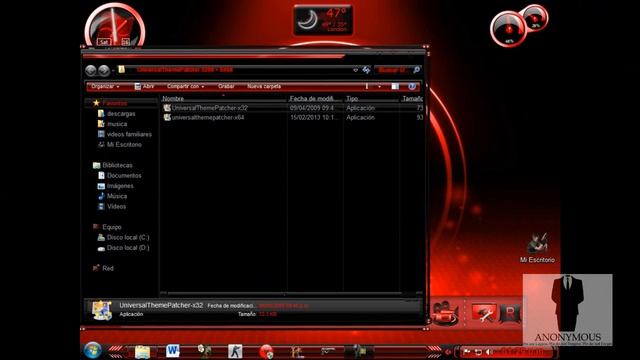This screenshot has width=640, height=360.
Task: Open Disco local (D:)
Action: [128, 248]
